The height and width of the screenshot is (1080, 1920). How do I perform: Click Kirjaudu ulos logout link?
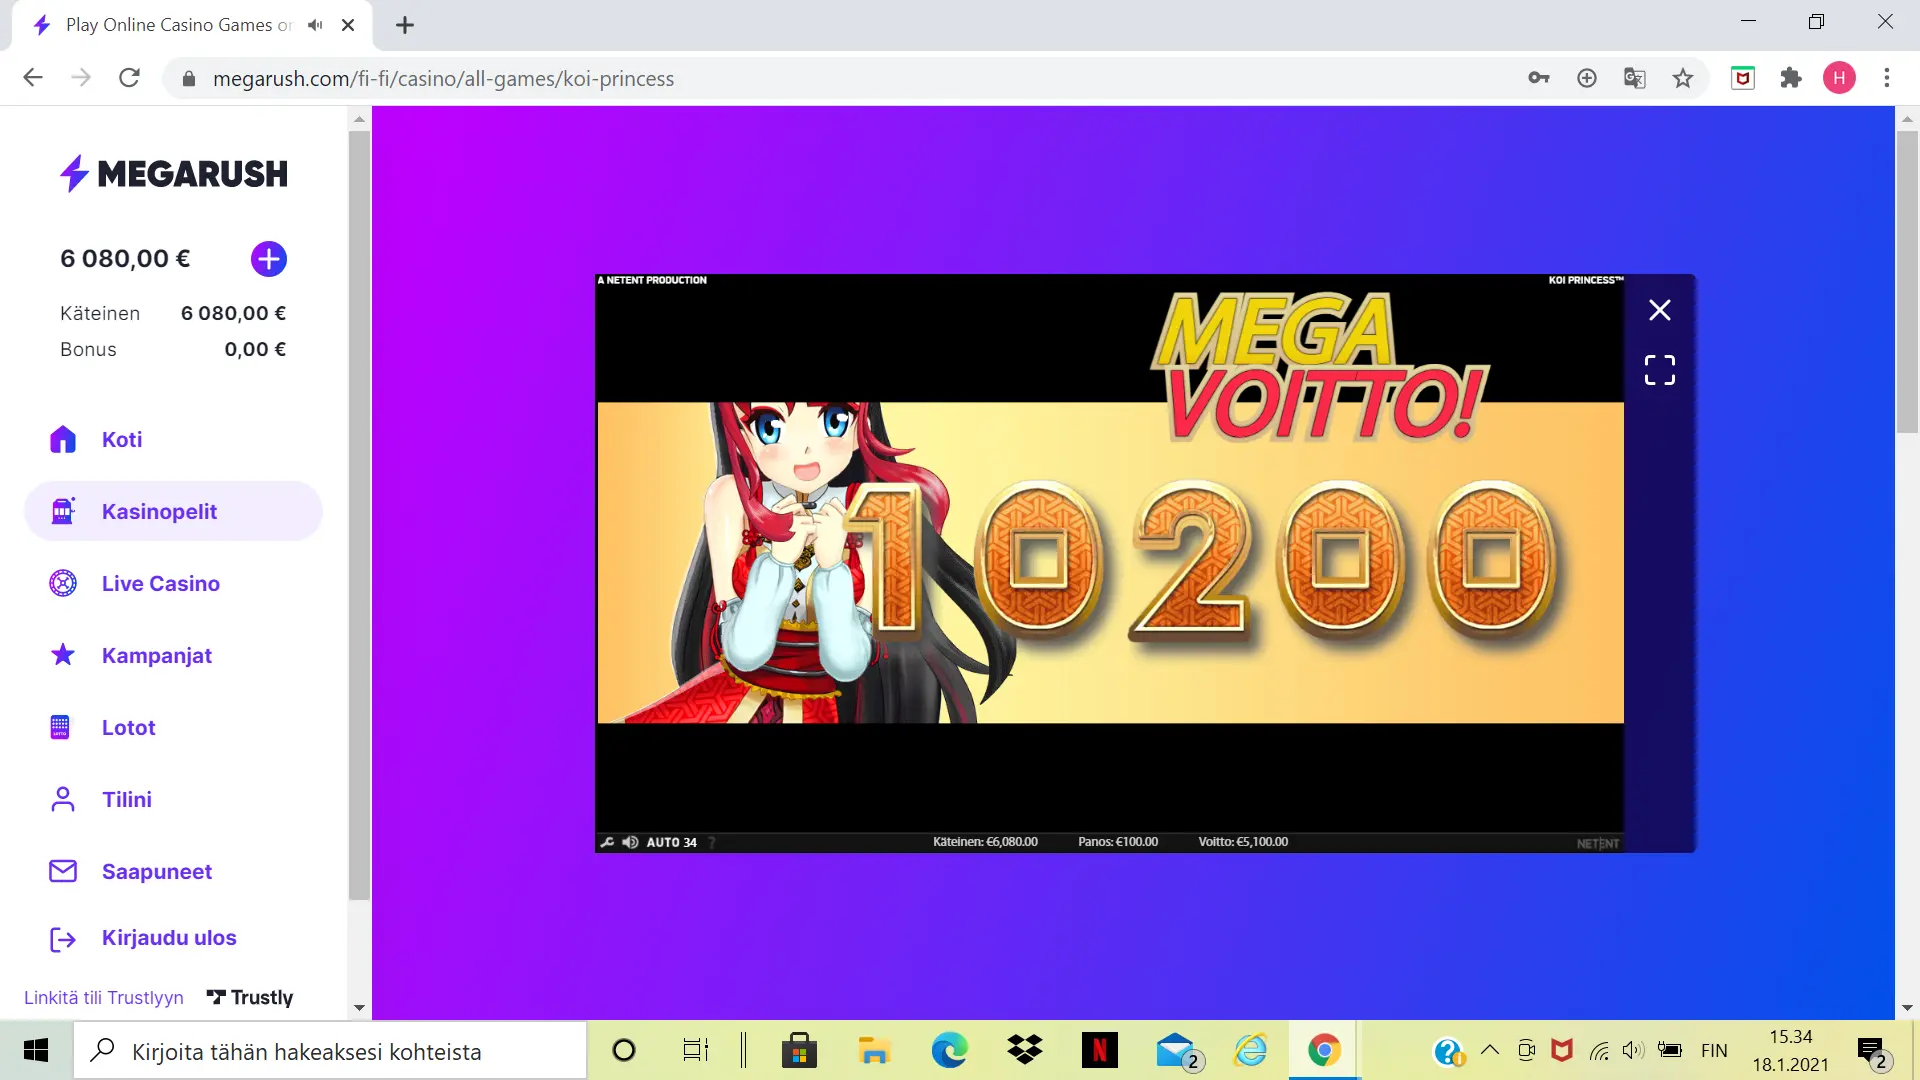(x=168, y=938)
